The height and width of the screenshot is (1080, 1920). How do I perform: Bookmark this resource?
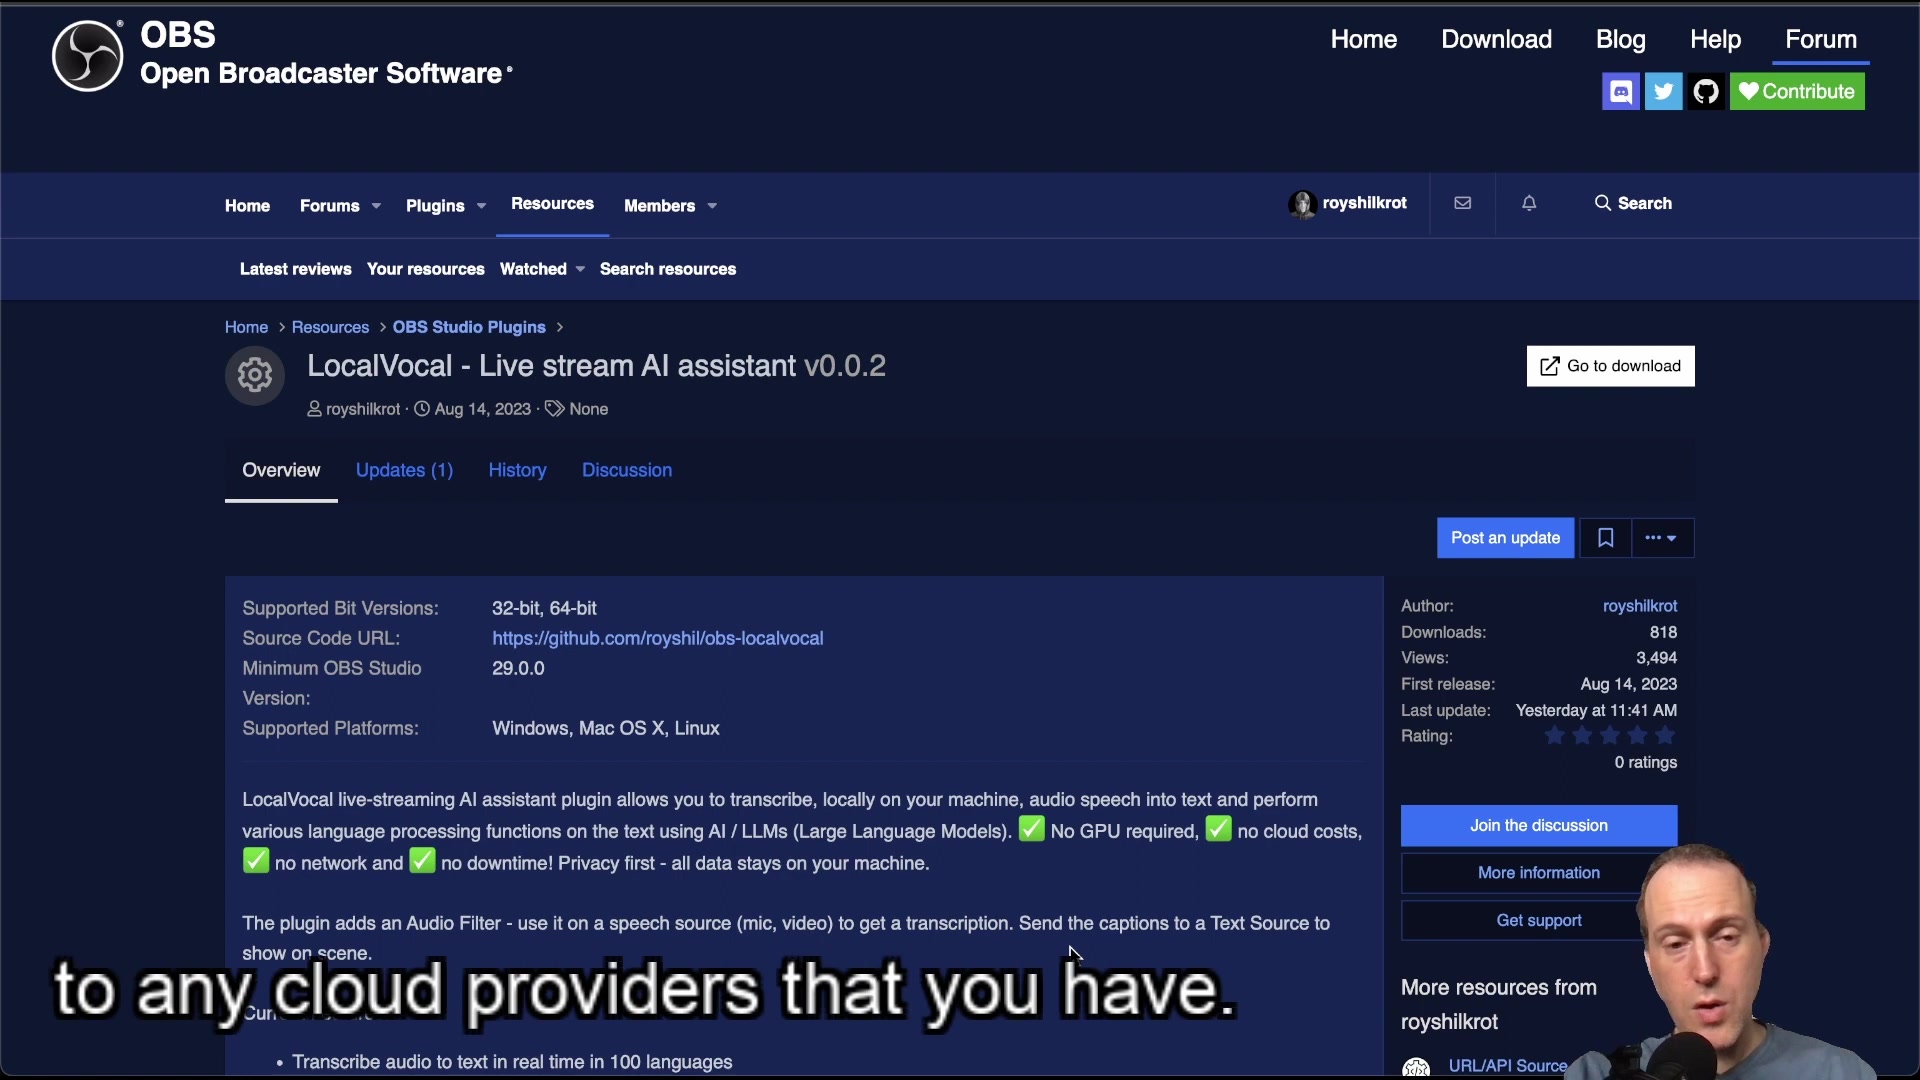[x=1606, y=538]
